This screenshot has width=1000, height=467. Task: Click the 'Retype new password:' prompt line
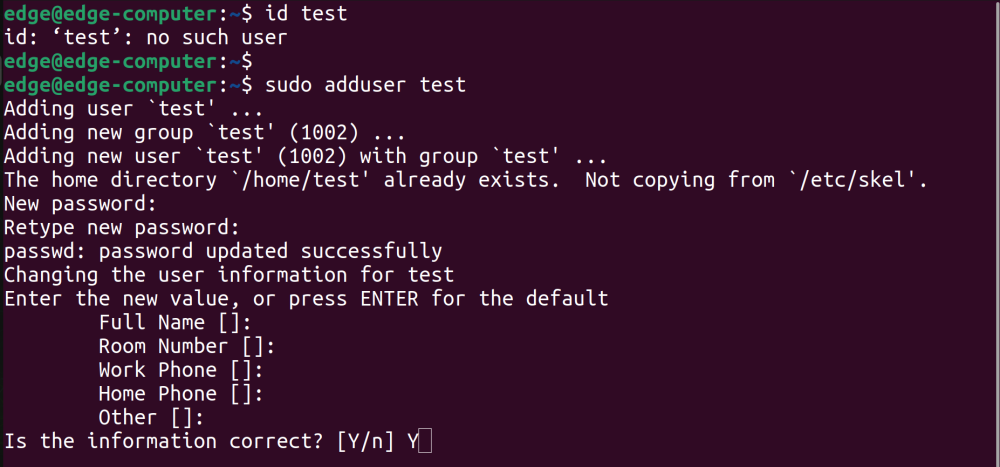(x=122, y=228)
